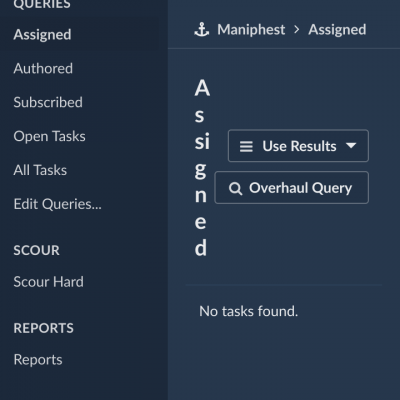
Task: Open the Use Results menu button
Action: [298, 146]
